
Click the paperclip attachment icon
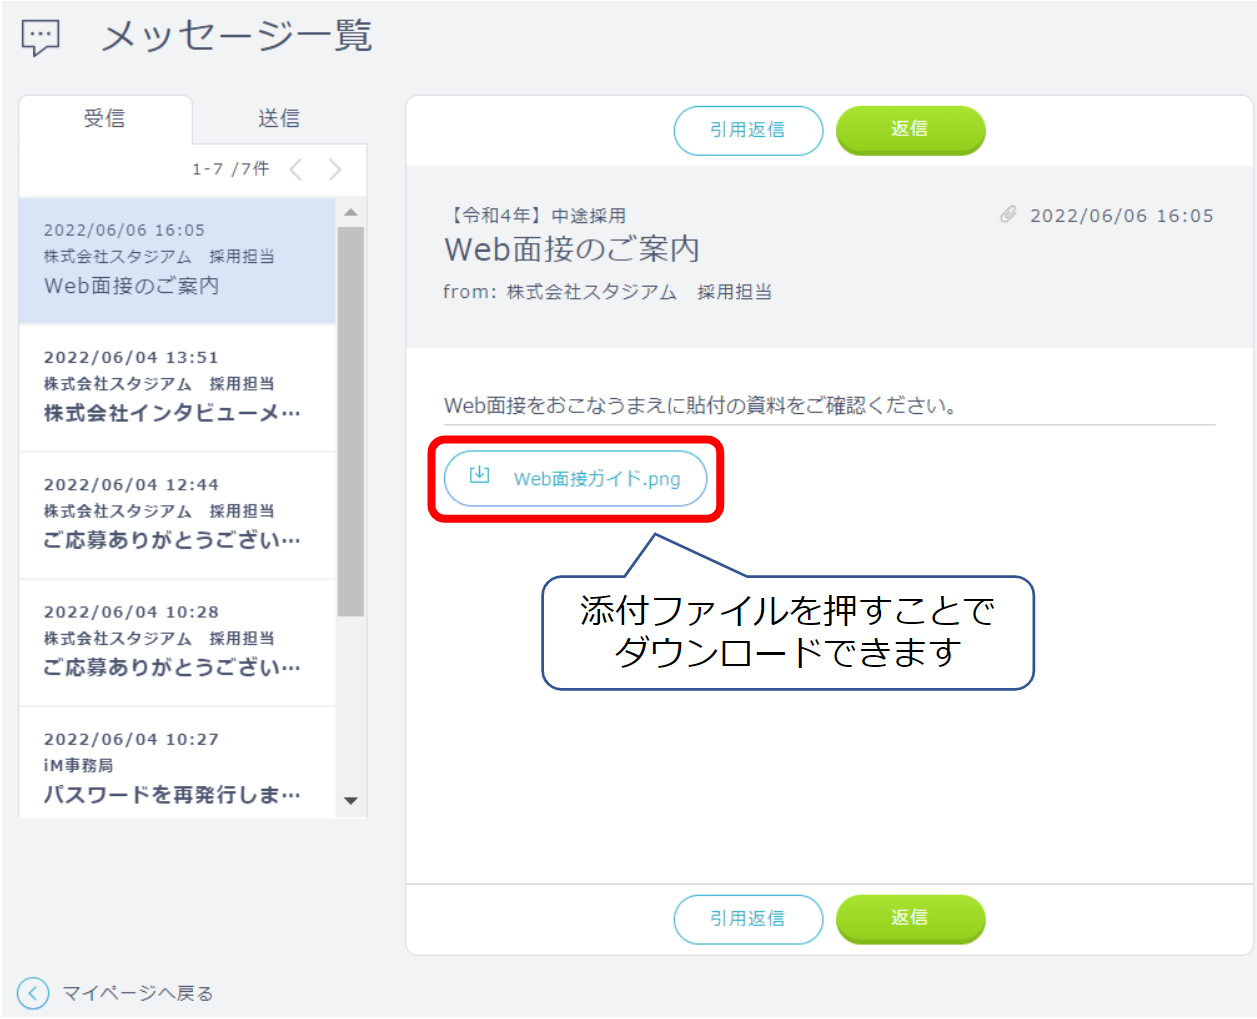1008,215
